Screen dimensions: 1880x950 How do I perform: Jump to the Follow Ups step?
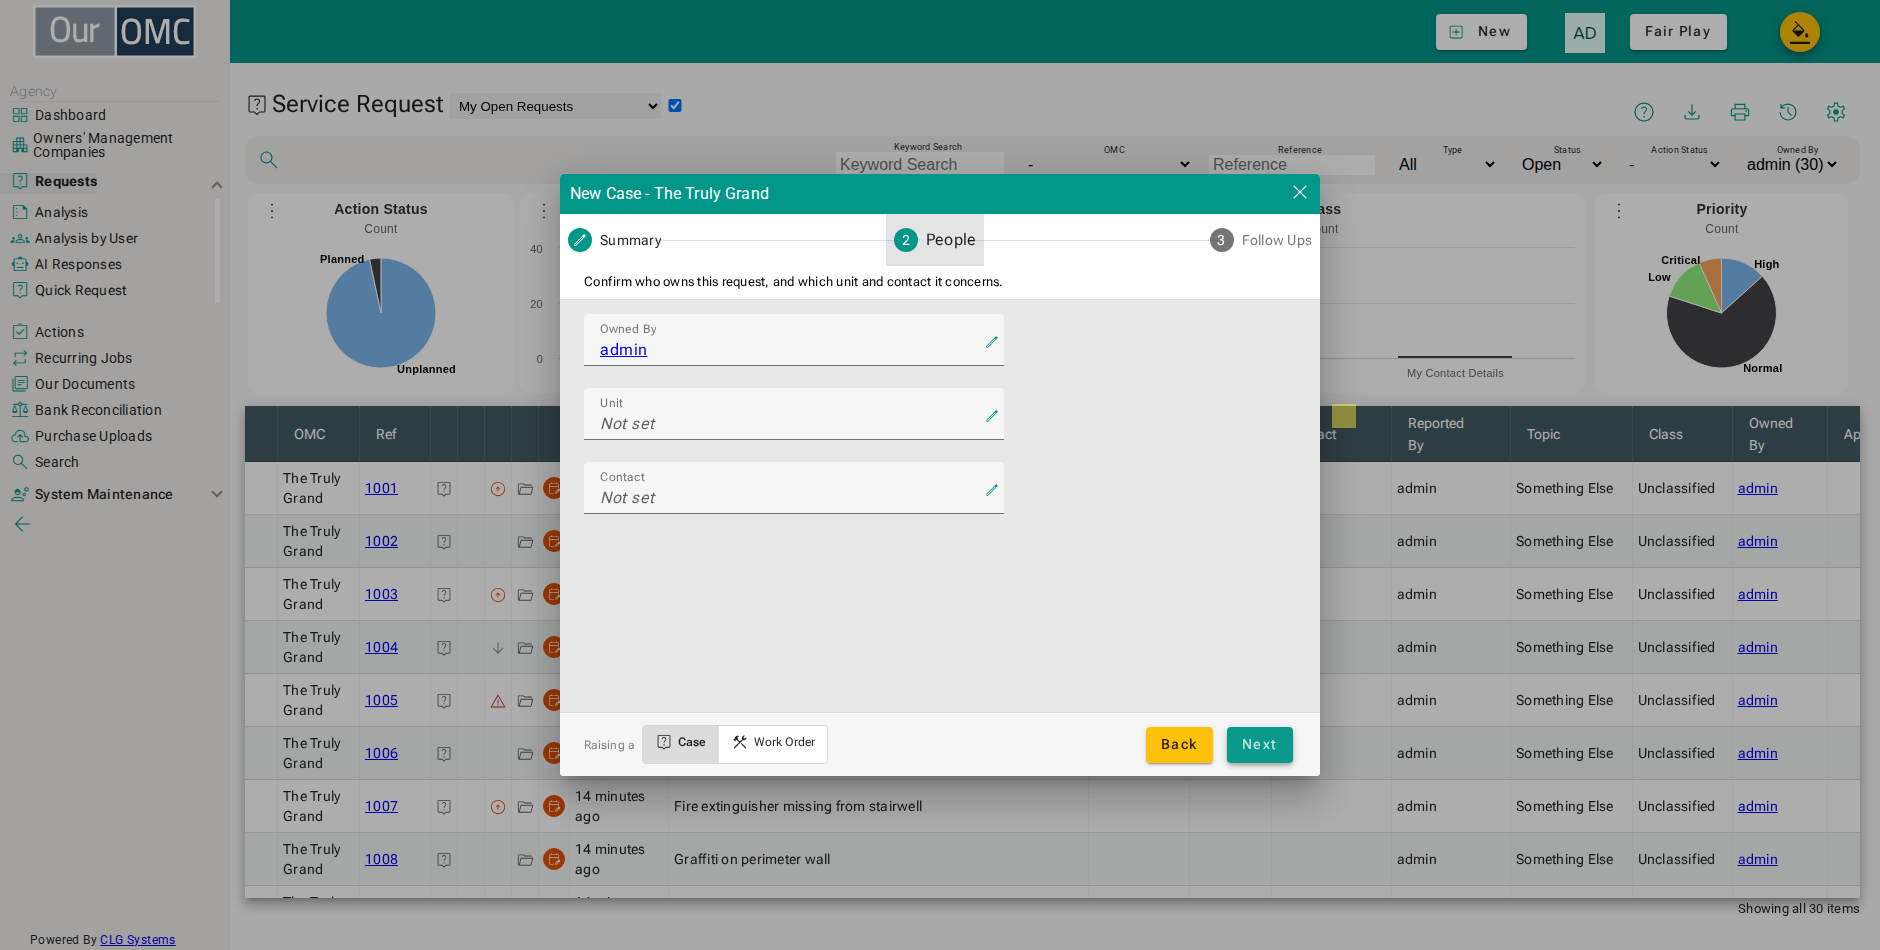[x=1261, y=240]
